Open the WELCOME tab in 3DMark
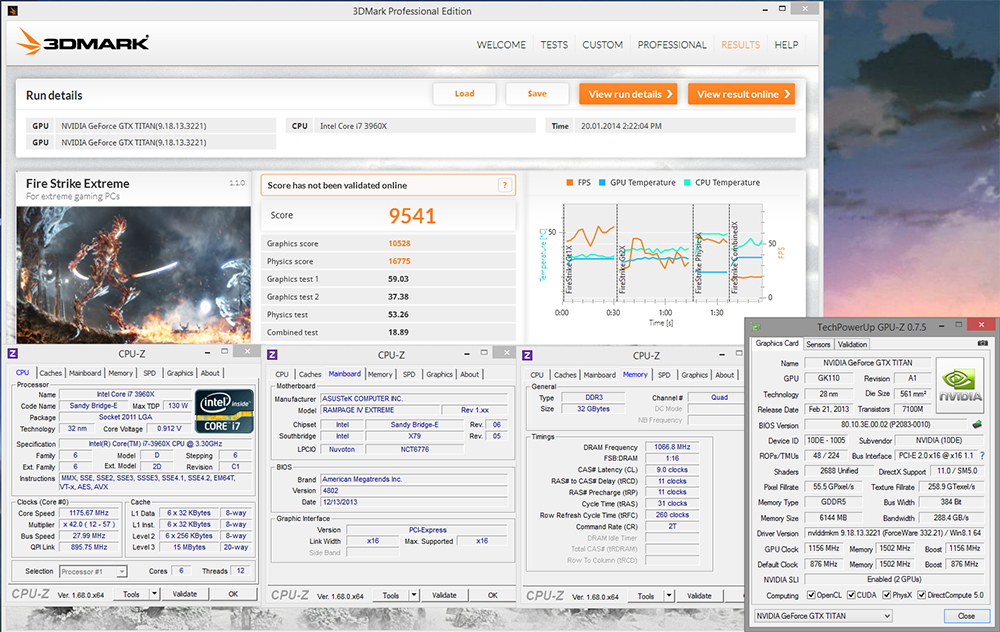The image size is (1000, 632). [x=501, y=45]
